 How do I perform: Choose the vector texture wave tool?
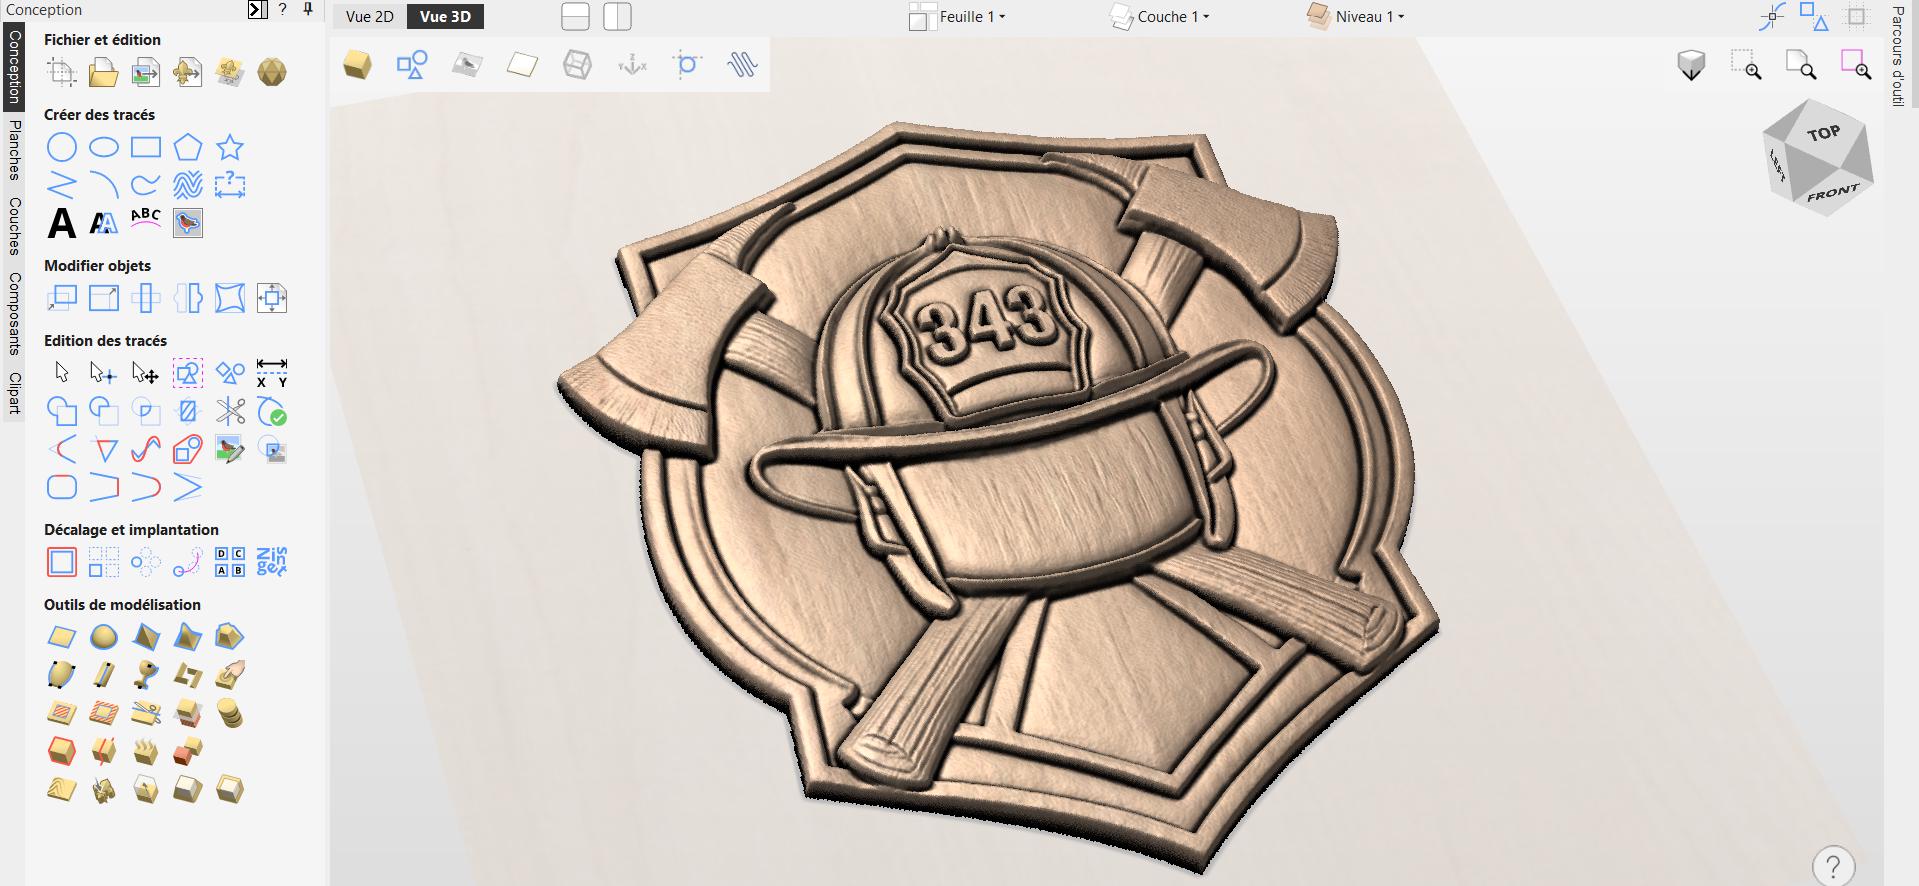188,185
